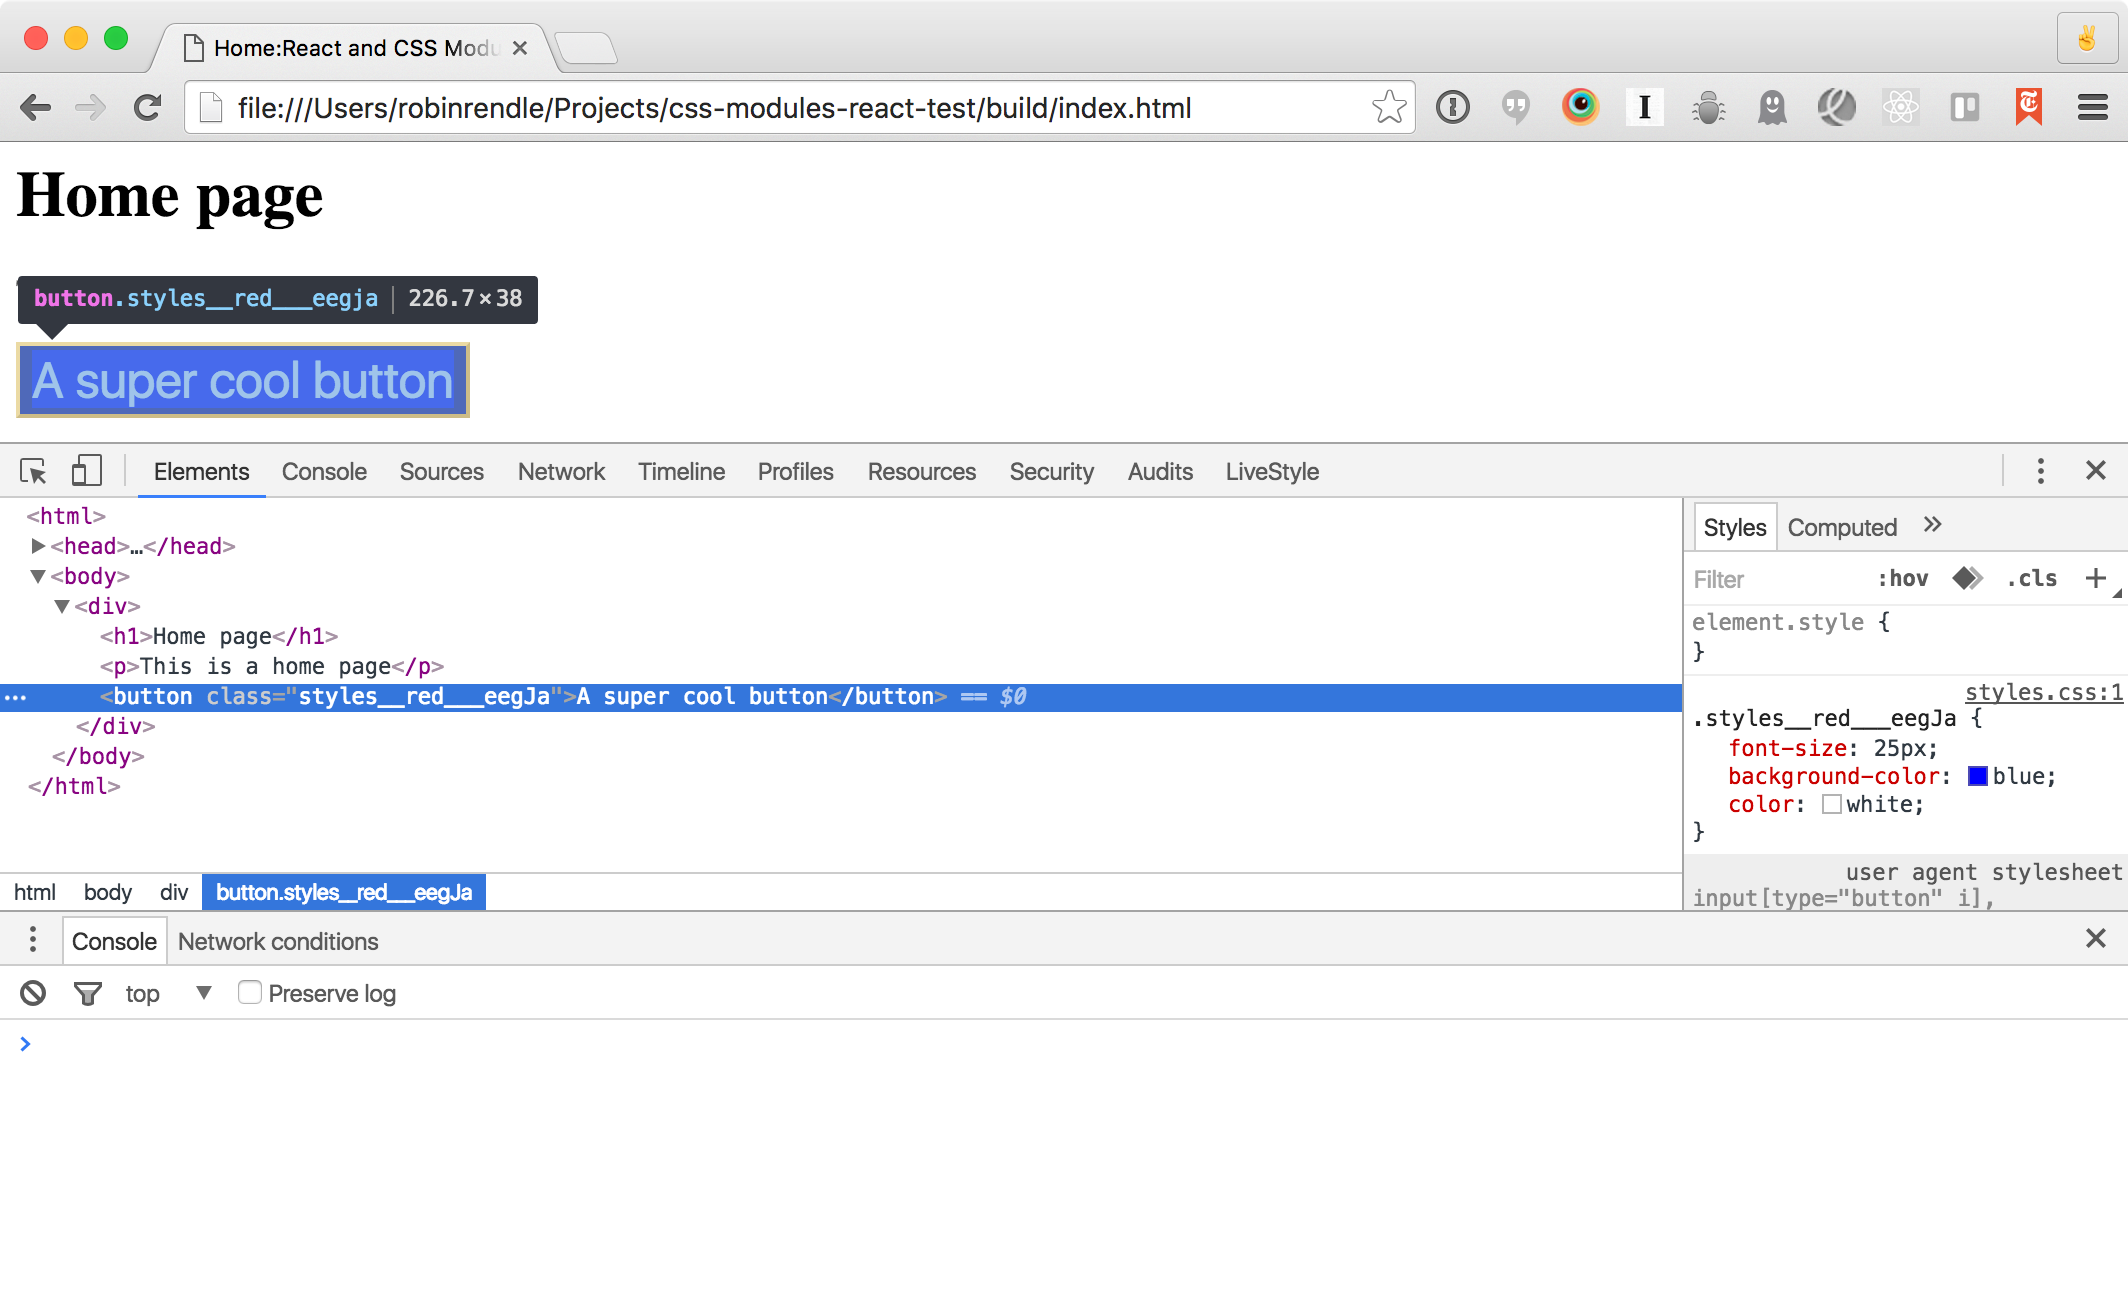The image size is (2128, 1296).
Task: Reload the page with refresh icon
Action: point(148,107)
